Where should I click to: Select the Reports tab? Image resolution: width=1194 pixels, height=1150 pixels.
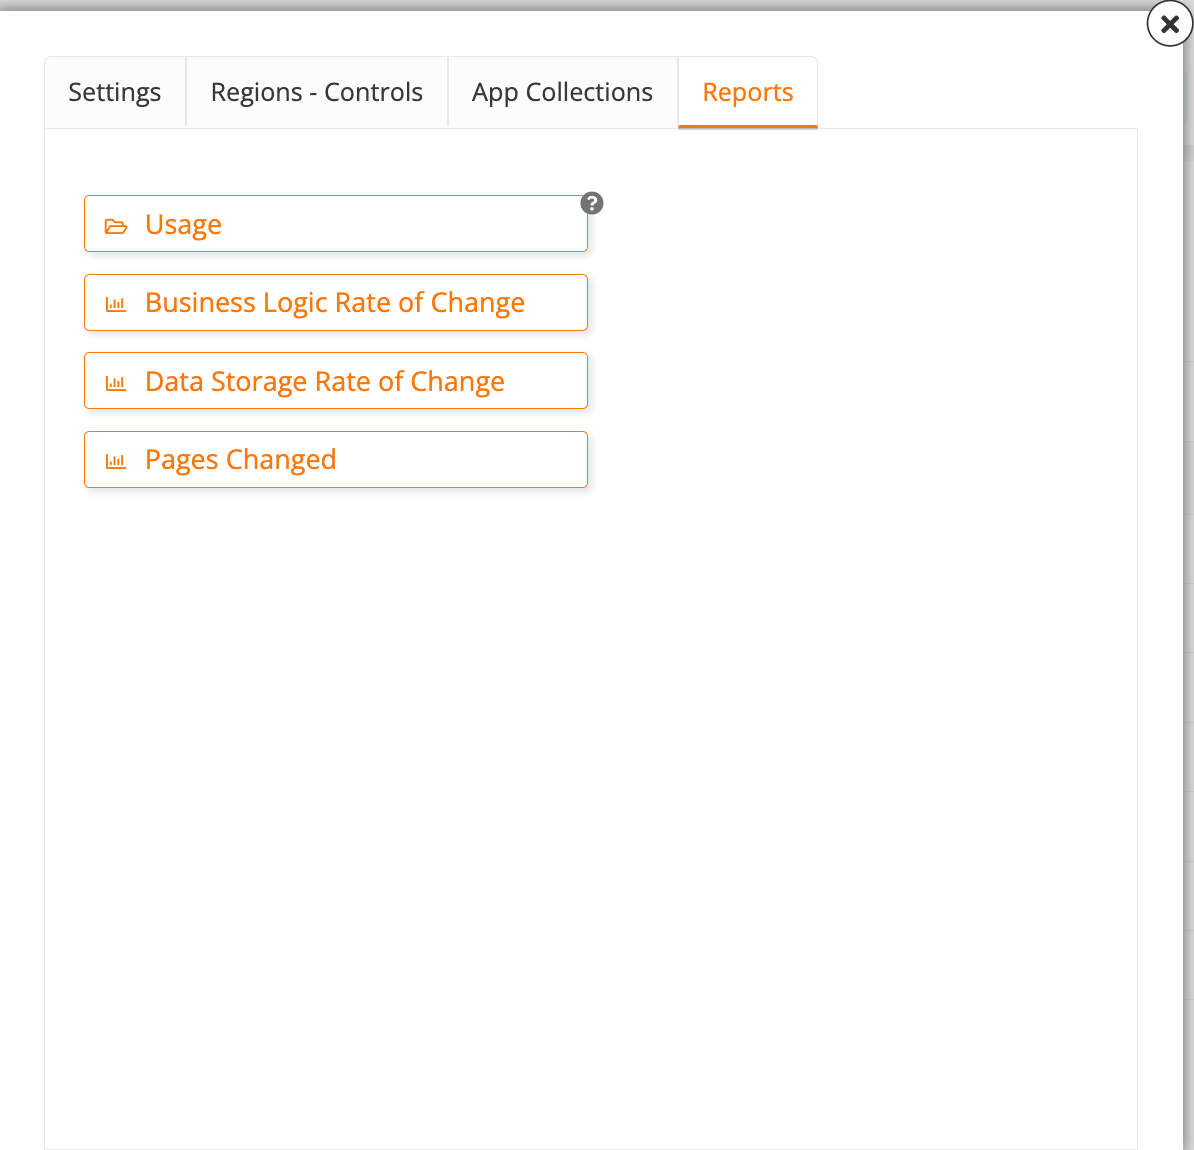tap(747, 92)
